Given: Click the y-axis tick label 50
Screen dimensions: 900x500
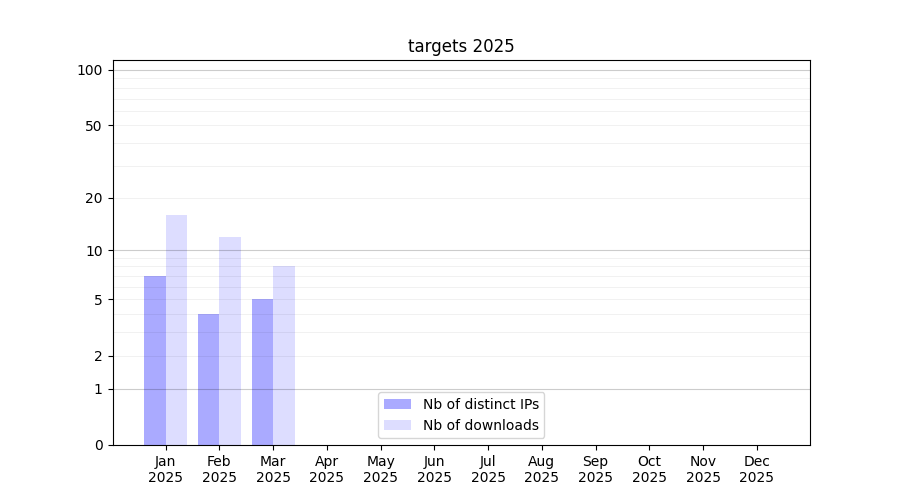Looking at the screenshot, I should tap(93, 126).
